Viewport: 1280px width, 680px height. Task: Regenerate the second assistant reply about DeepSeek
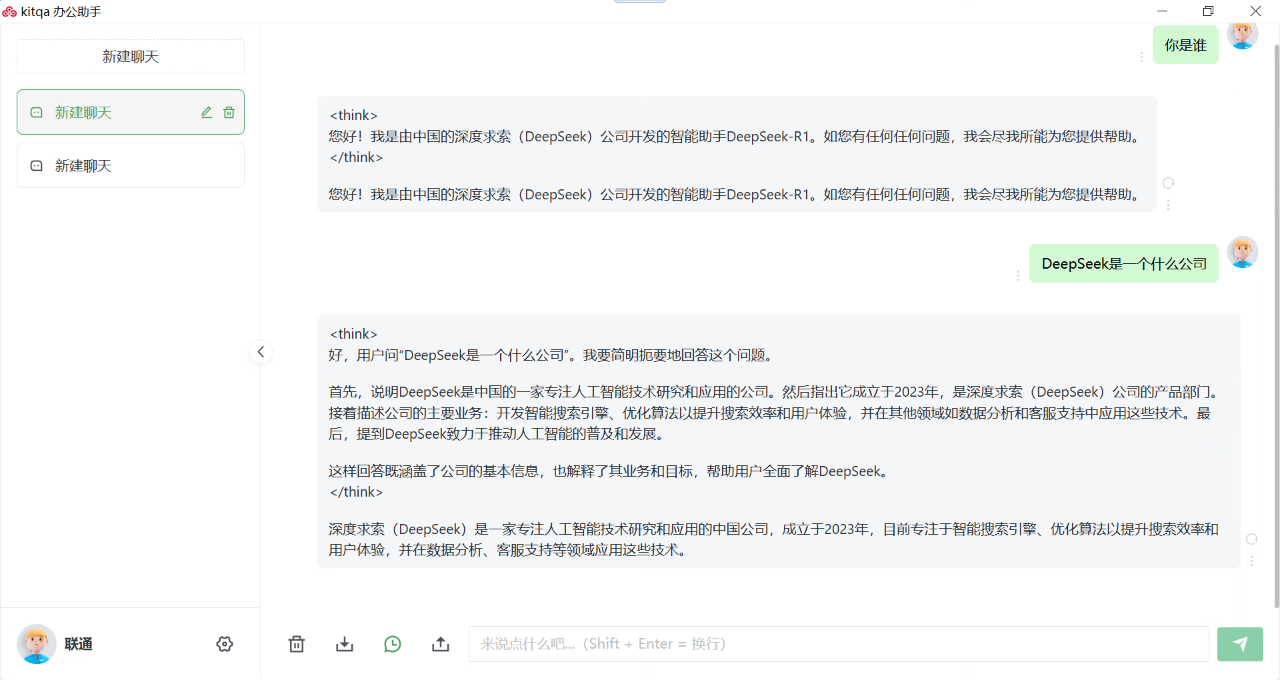click(x=1251, y=539)
